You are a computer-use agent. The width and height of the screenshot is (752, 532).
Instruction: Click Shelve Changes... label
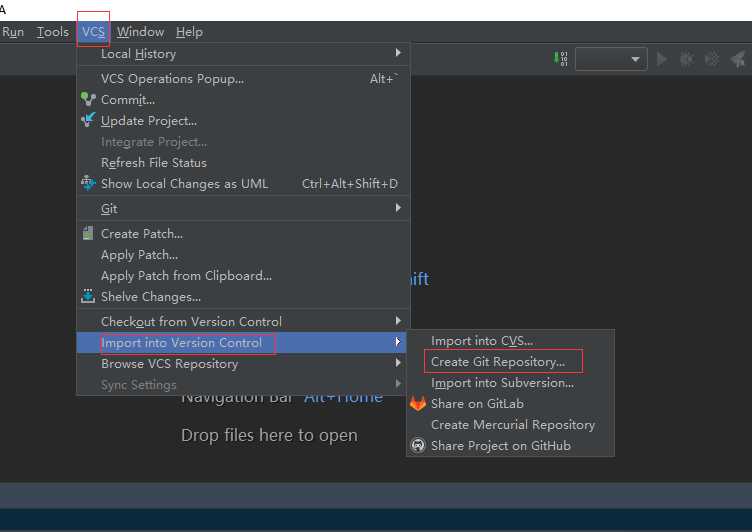click(151, 297)
